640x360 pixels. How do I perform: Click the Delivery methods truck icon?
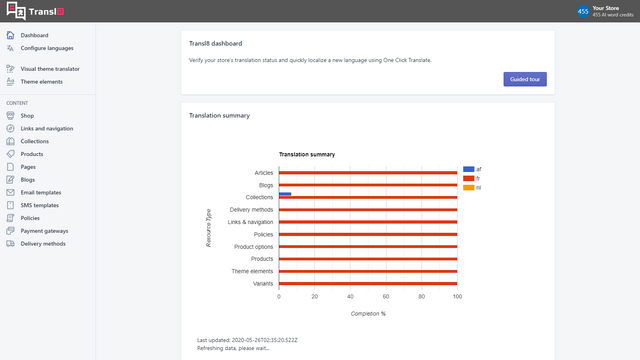point(10,244)
